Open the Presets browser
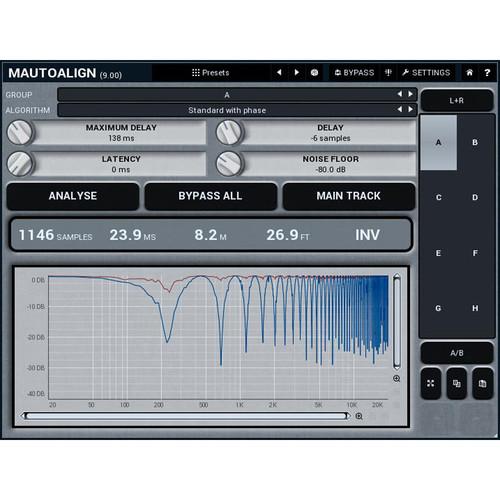The height and width of the screenshot is (500, 500). [x=211, y=73]
